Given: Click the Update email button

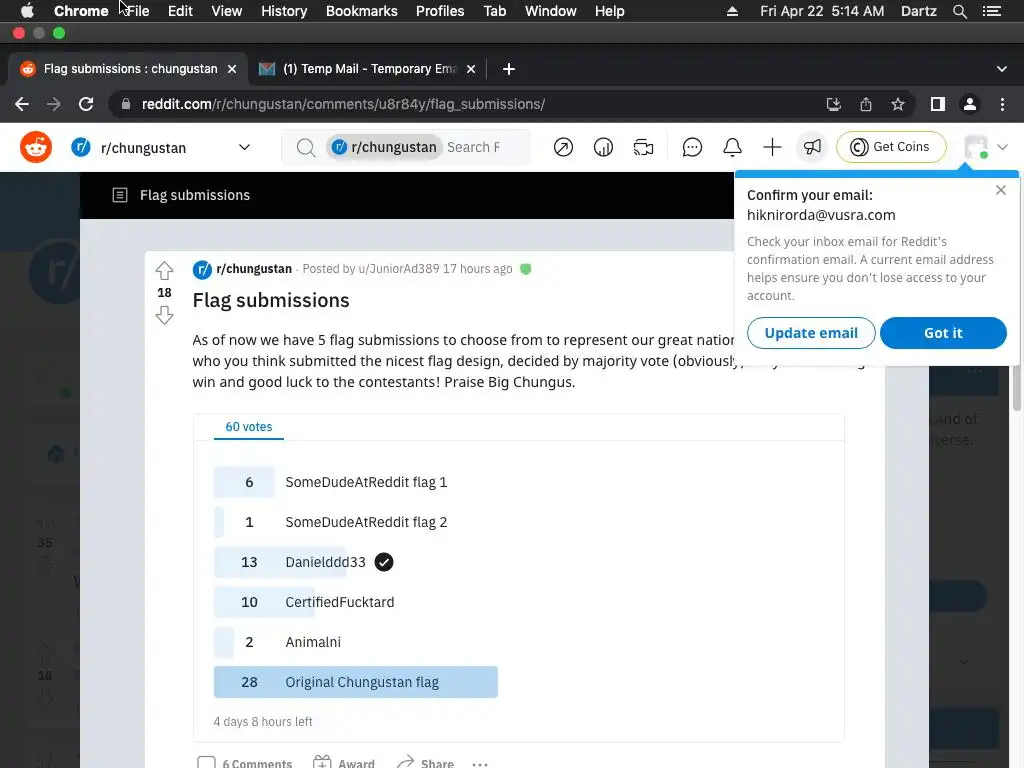Looking at the screenshot, I should click(x=811, y=333).
